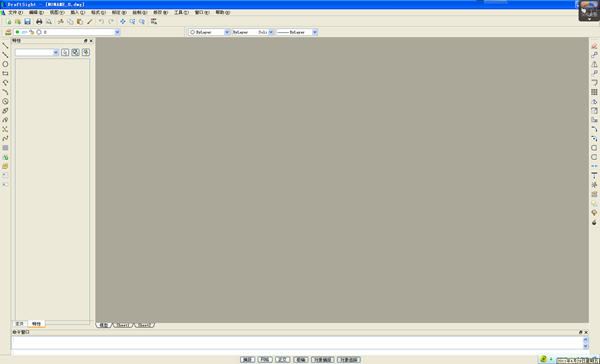Click the Print Preview magnifier page icon

click(x=49, y=22)
